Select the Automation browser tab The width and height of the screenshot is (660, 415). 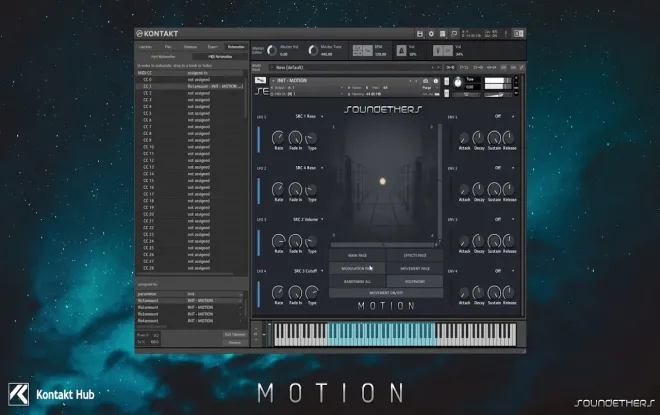tap(236, 47)
